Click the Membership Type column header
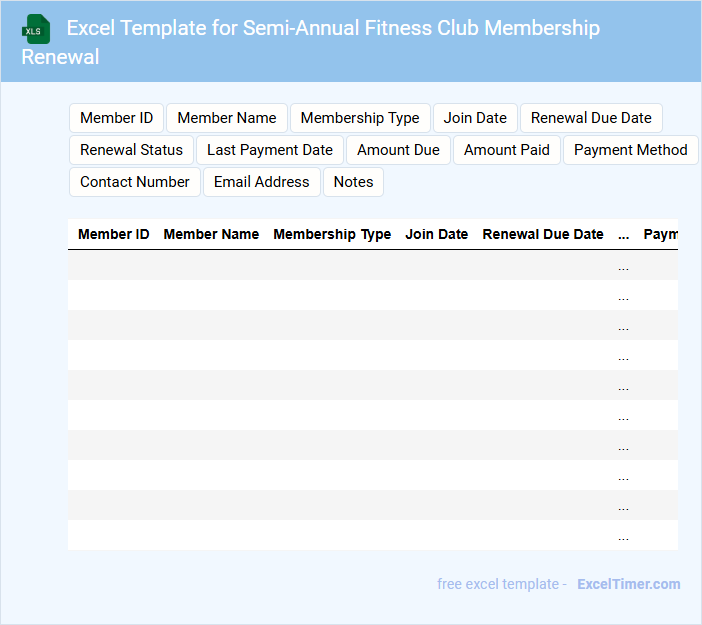 click(332, 234)
